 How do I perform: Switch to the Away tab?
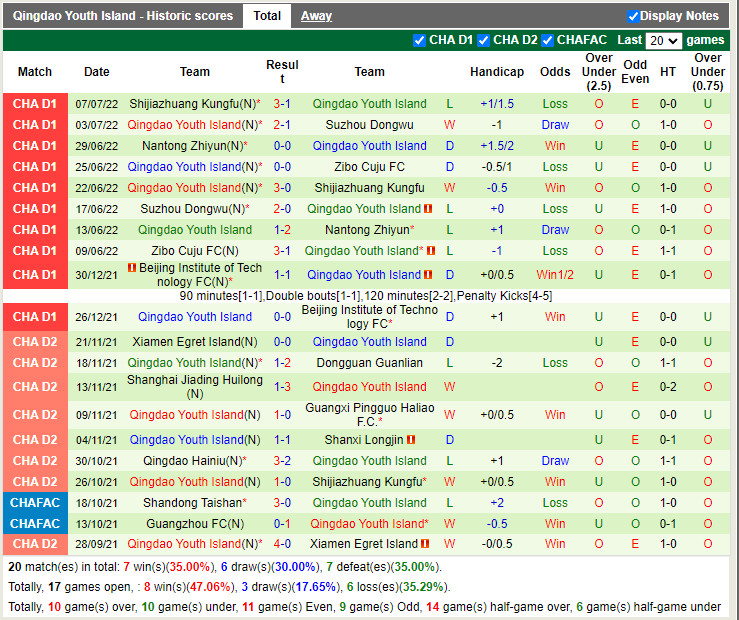(316, 16)
